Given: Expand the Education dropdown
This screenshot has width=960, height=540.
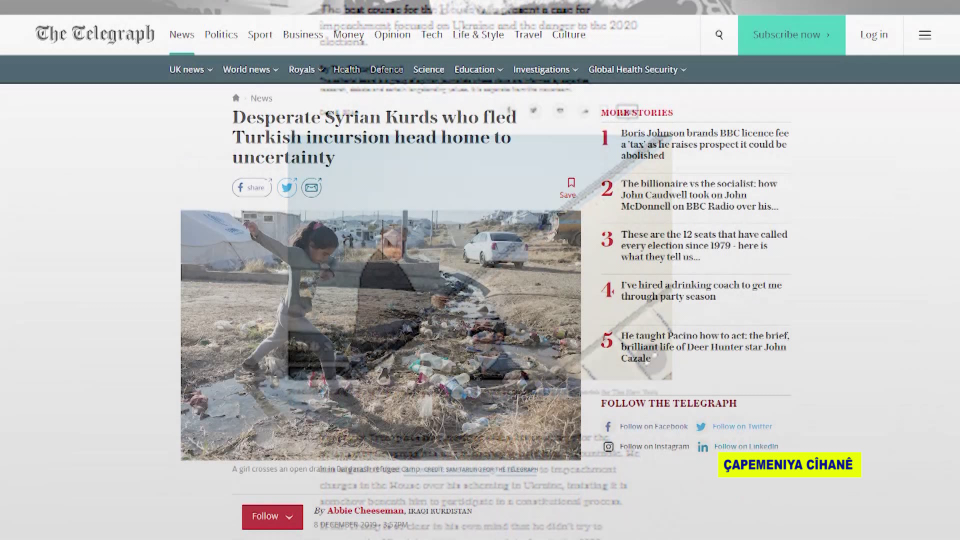Looking at the screenshot, I should click(x=478, y=69).
